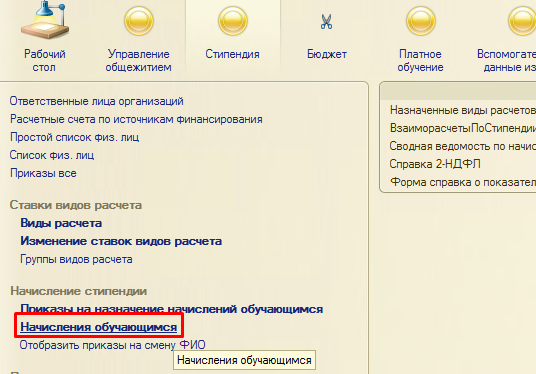The height and width of the screenshot is (374, 536).
Task: Open Начисления обучающимся link
Action: (98, 327)
